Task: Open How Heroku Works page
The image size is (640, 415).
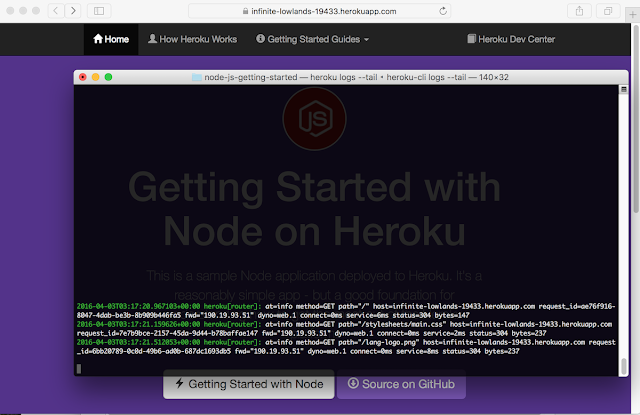Action: point(192,39)
